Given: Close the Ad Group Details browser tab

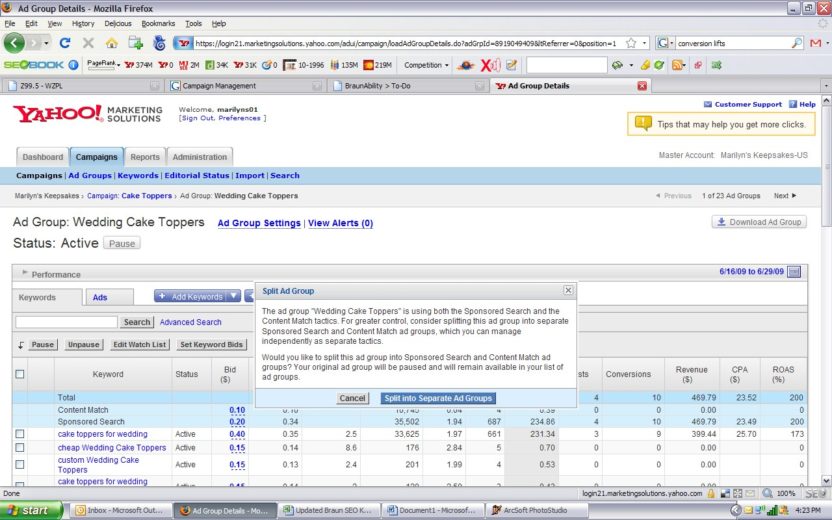Looking at the screenshot, I should point(642,85).
